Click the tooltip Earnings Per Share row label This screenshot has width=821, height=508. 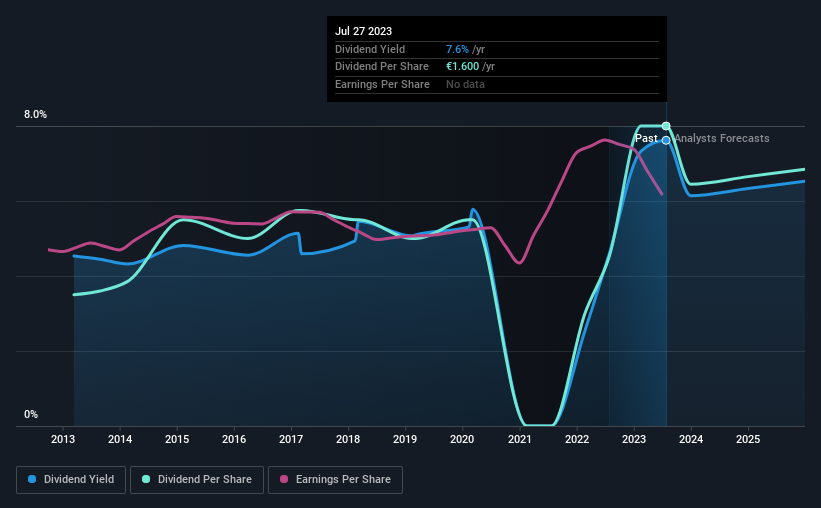click(382, 84)
